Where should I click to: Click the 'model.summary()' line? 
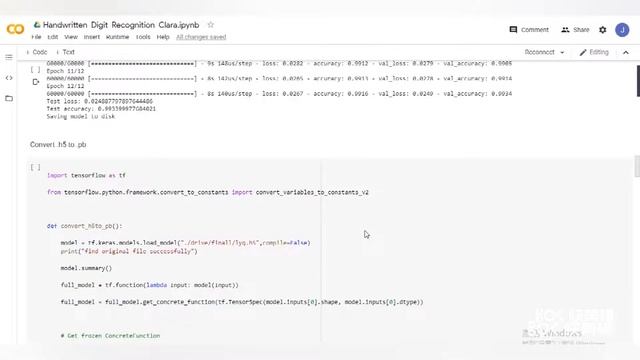tap(86, 268)
